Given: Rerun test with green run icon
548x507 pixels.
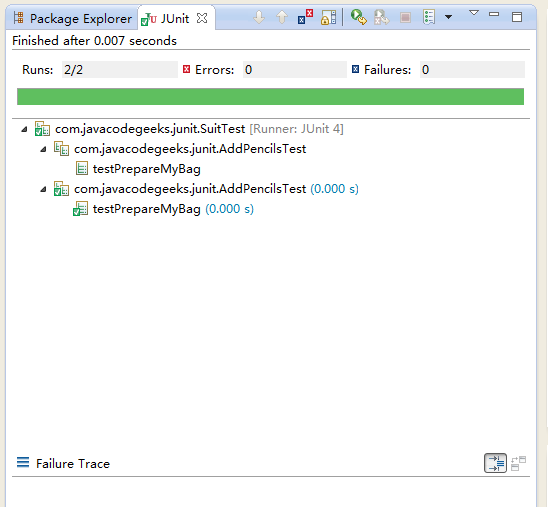Looking at the screenshot, I should [359, 17].
